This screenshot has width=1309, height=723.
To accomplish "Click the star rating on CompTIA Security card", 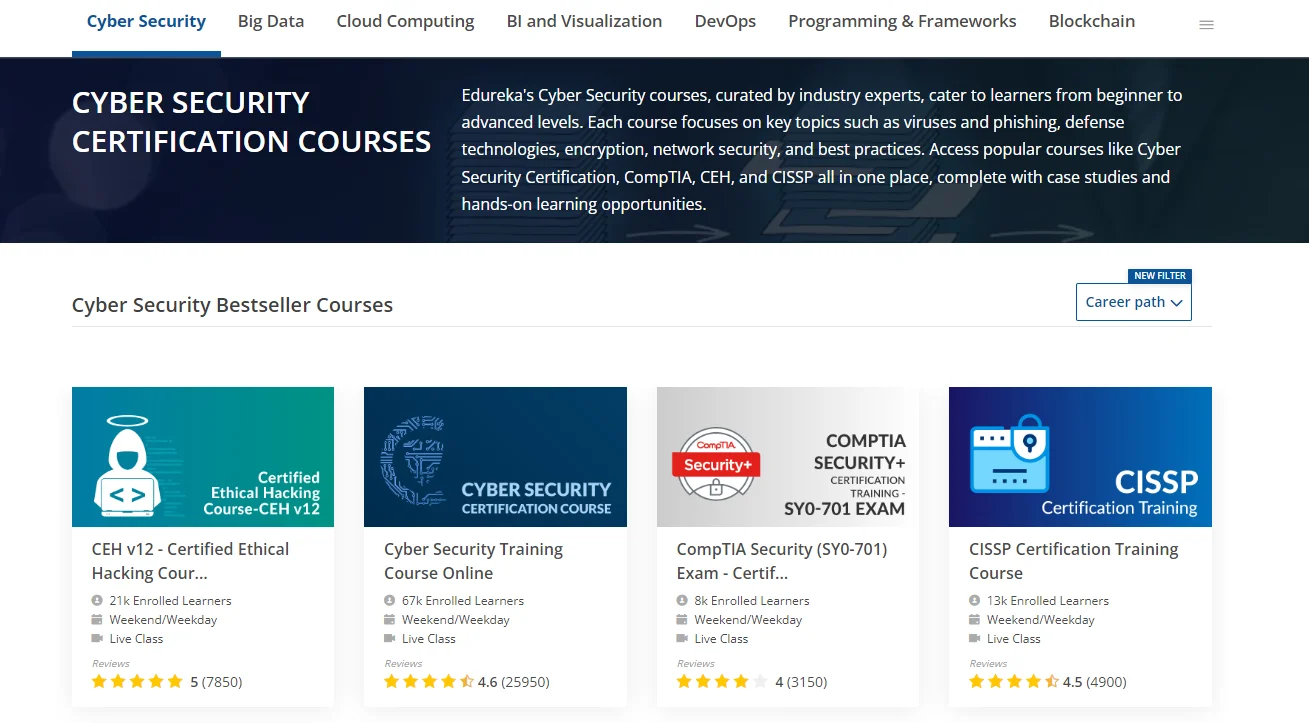I will point(722,682).
